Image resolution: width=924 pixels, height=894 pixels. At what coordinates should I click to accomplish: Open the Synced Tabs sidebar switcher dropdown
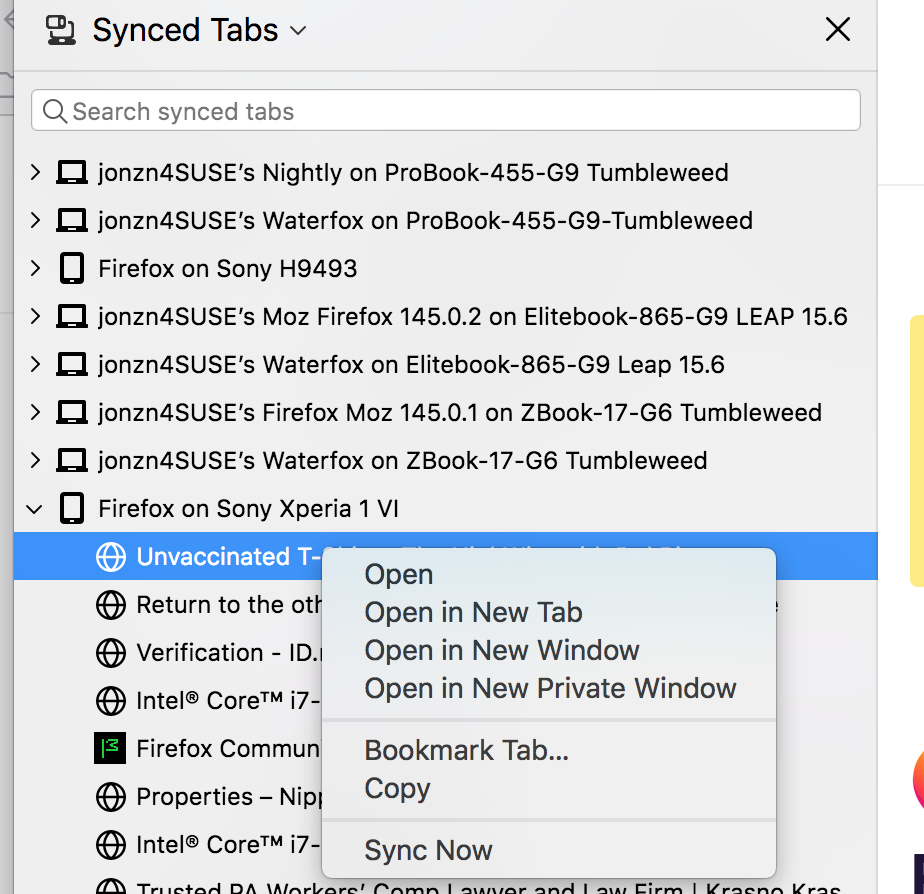pyautogui.click(x=298, y=31)
